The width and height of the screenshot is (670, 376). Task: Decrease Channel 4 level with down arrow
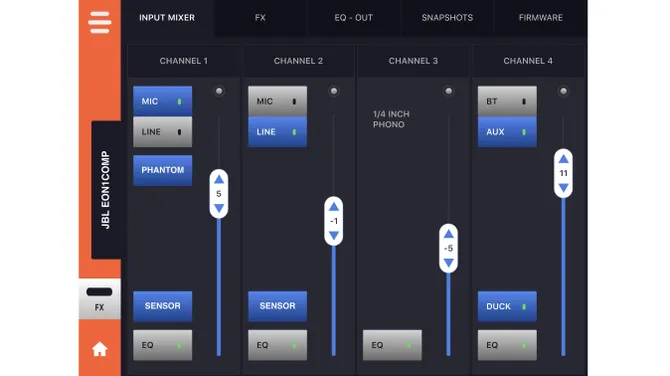tap(563, 188)
